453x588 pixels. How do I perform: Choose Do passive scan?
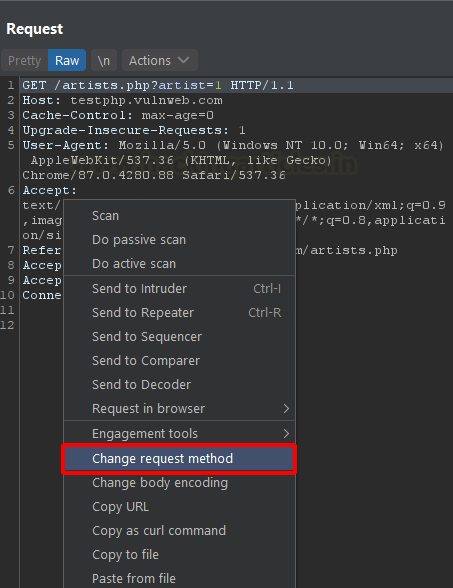point(179,240)
